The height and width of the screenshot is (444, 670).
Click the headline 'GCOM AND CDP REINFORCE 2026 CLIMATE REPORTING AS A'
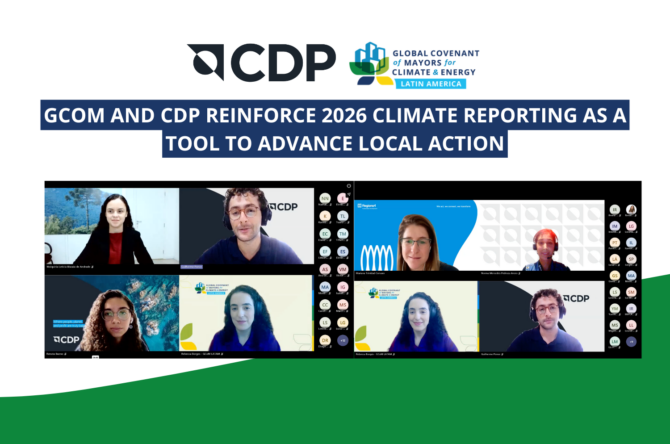(x=335, y=115)
